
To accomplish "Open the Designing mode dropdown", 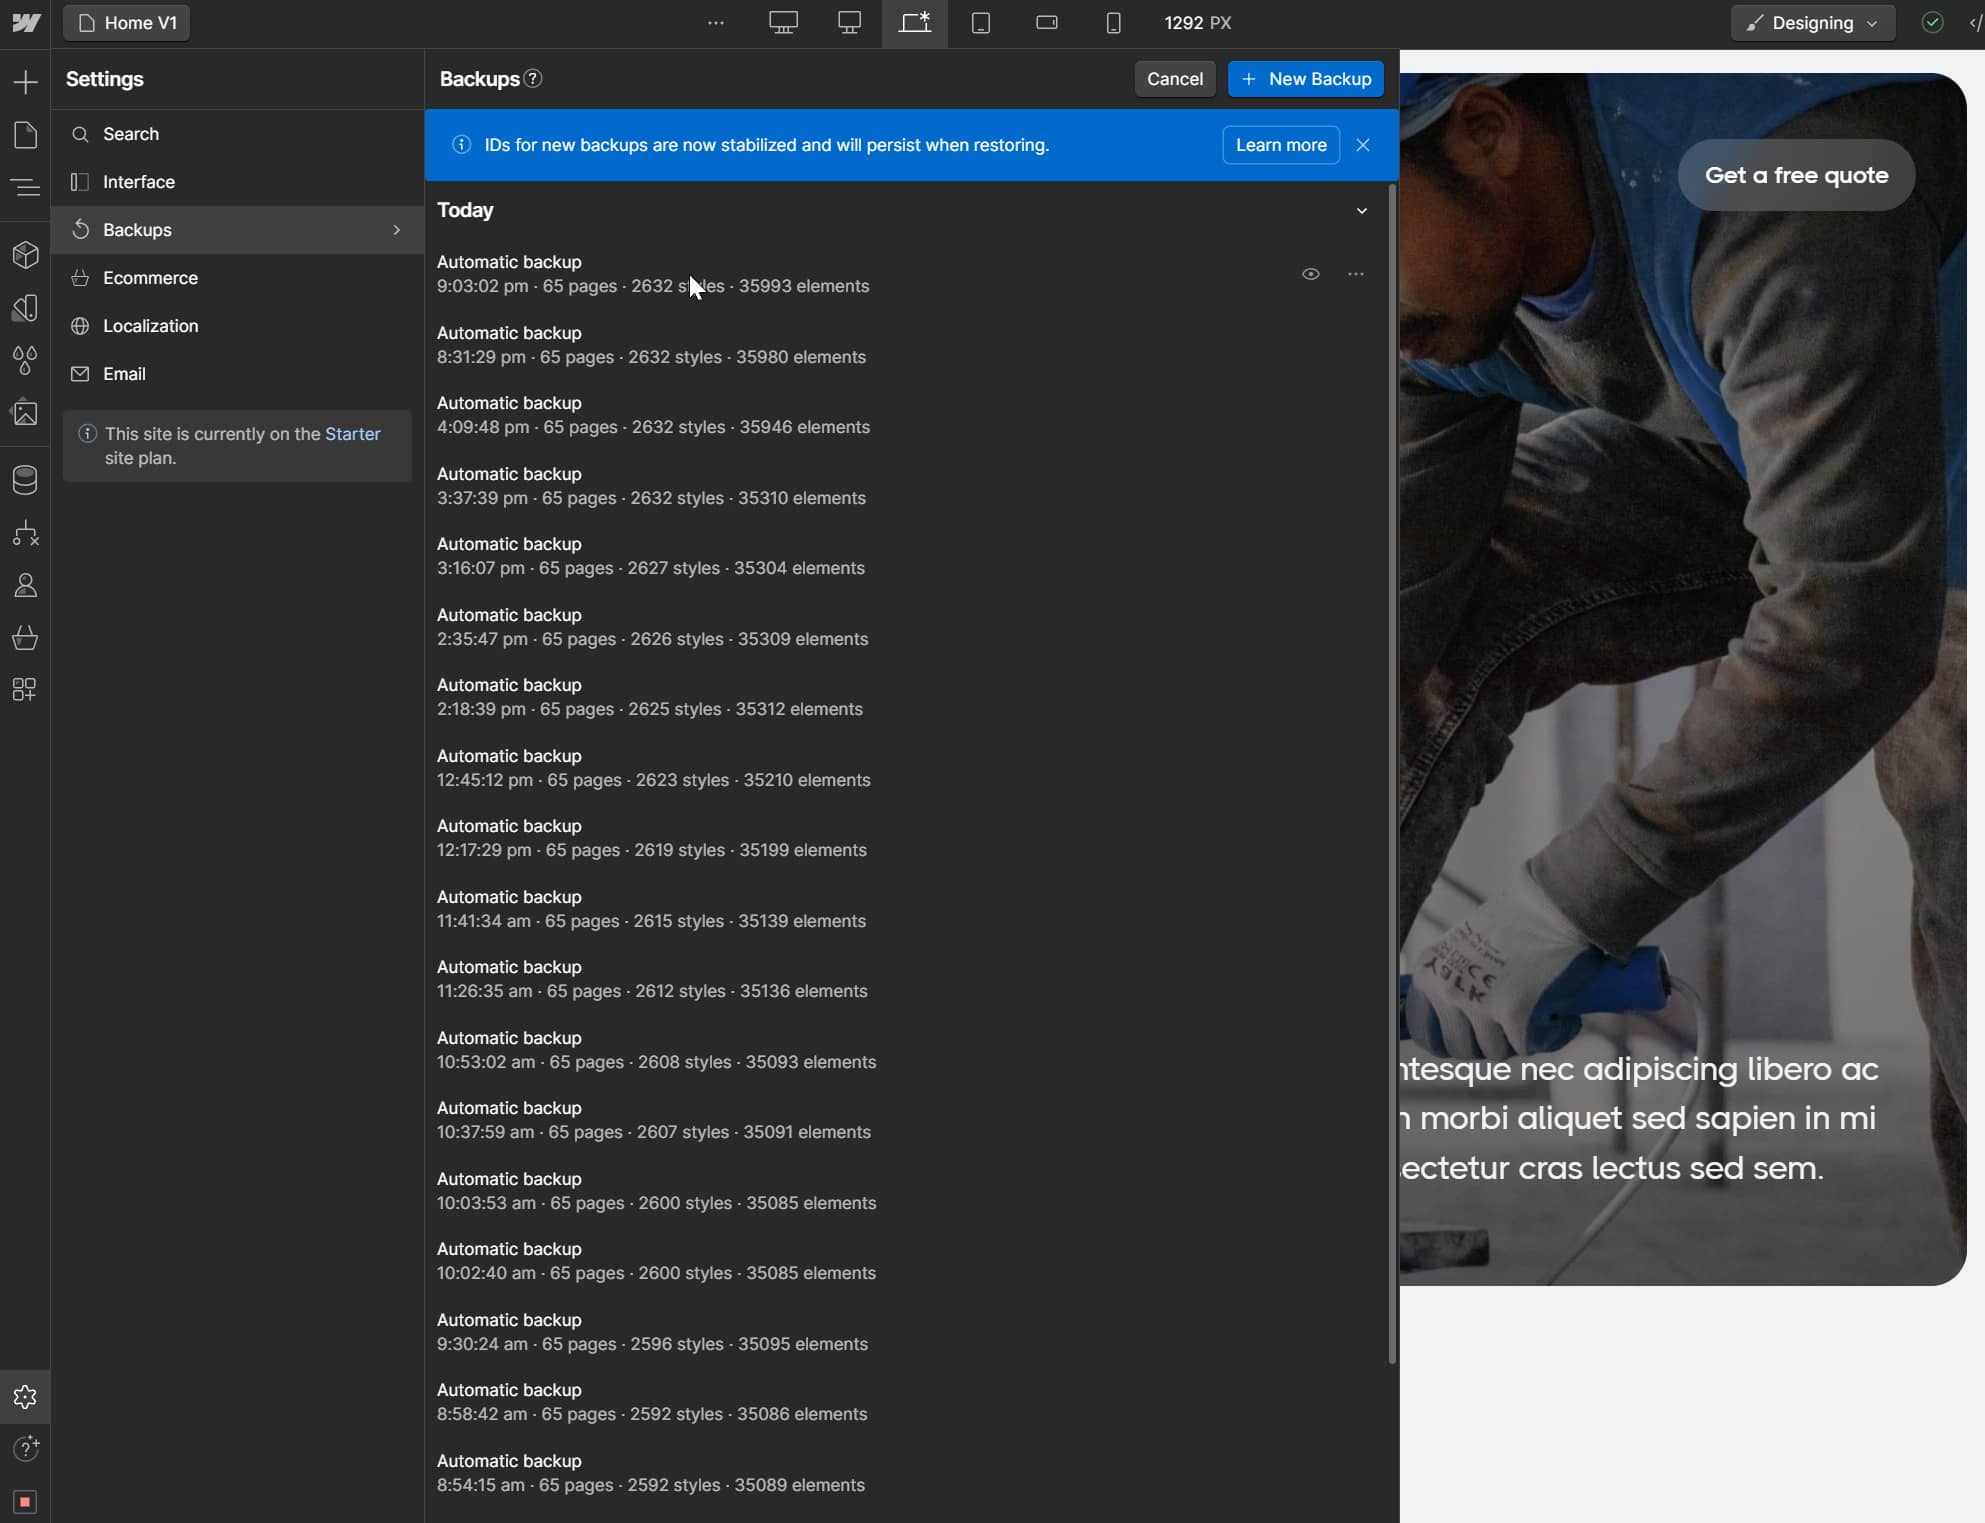I will point(1812,22).
